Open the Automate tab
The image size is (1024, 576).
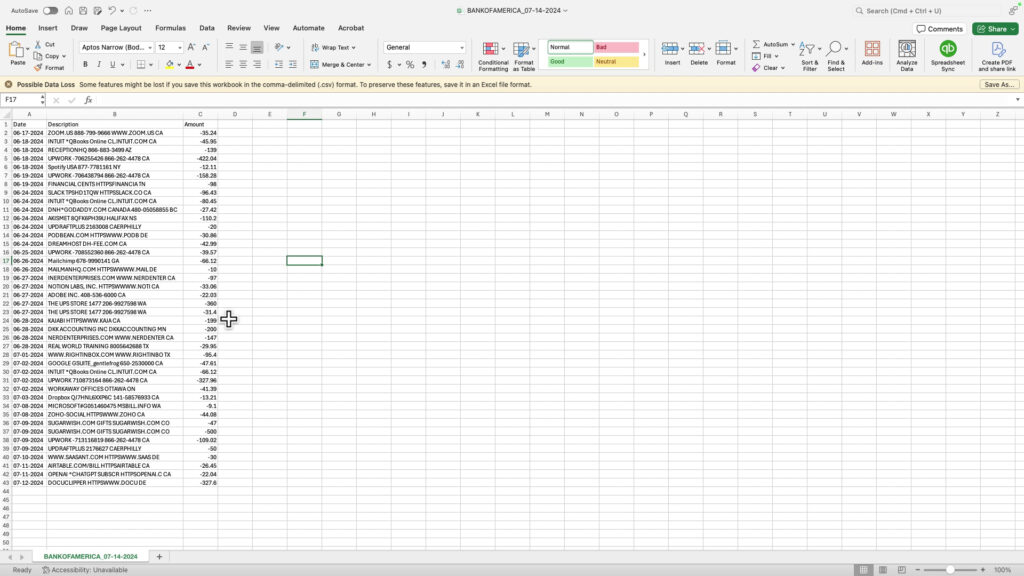[308, 27]
